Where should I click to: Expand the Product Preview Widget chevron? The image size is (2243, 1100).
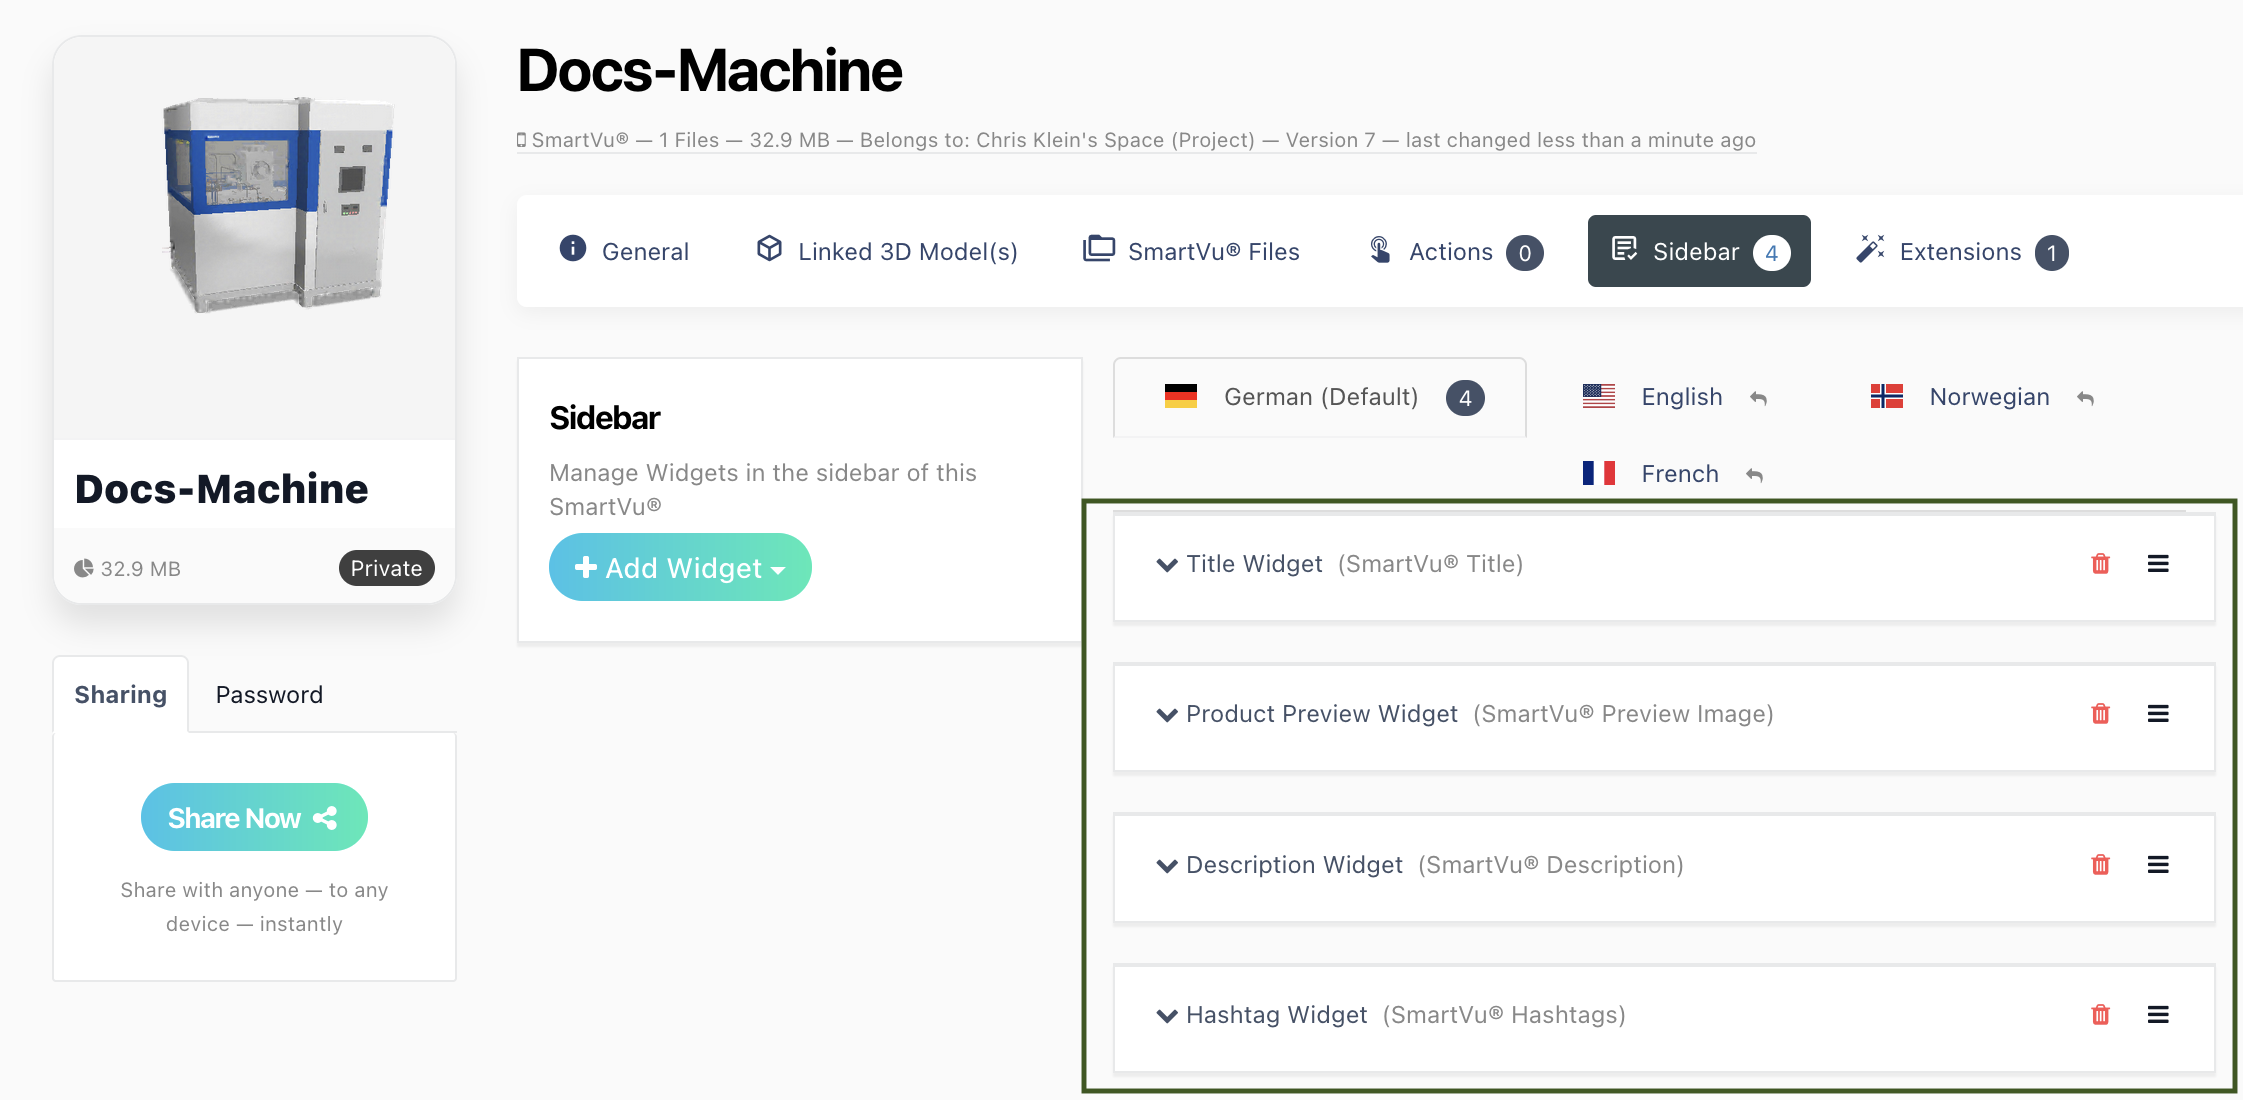pyautogui.click(x=1166, y=715)
